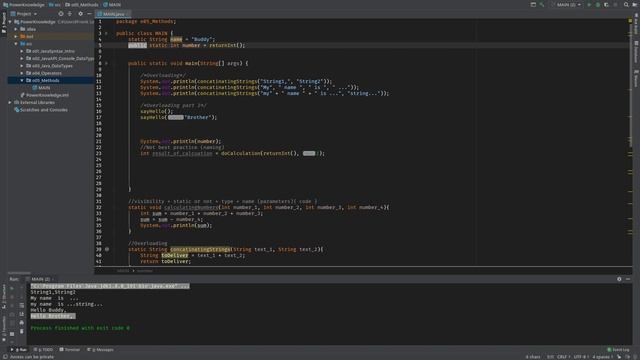The height and width of the screenshot is (360, 640).
Task: Click the Debug bug icon in toolbar
Action: point(598,4)
